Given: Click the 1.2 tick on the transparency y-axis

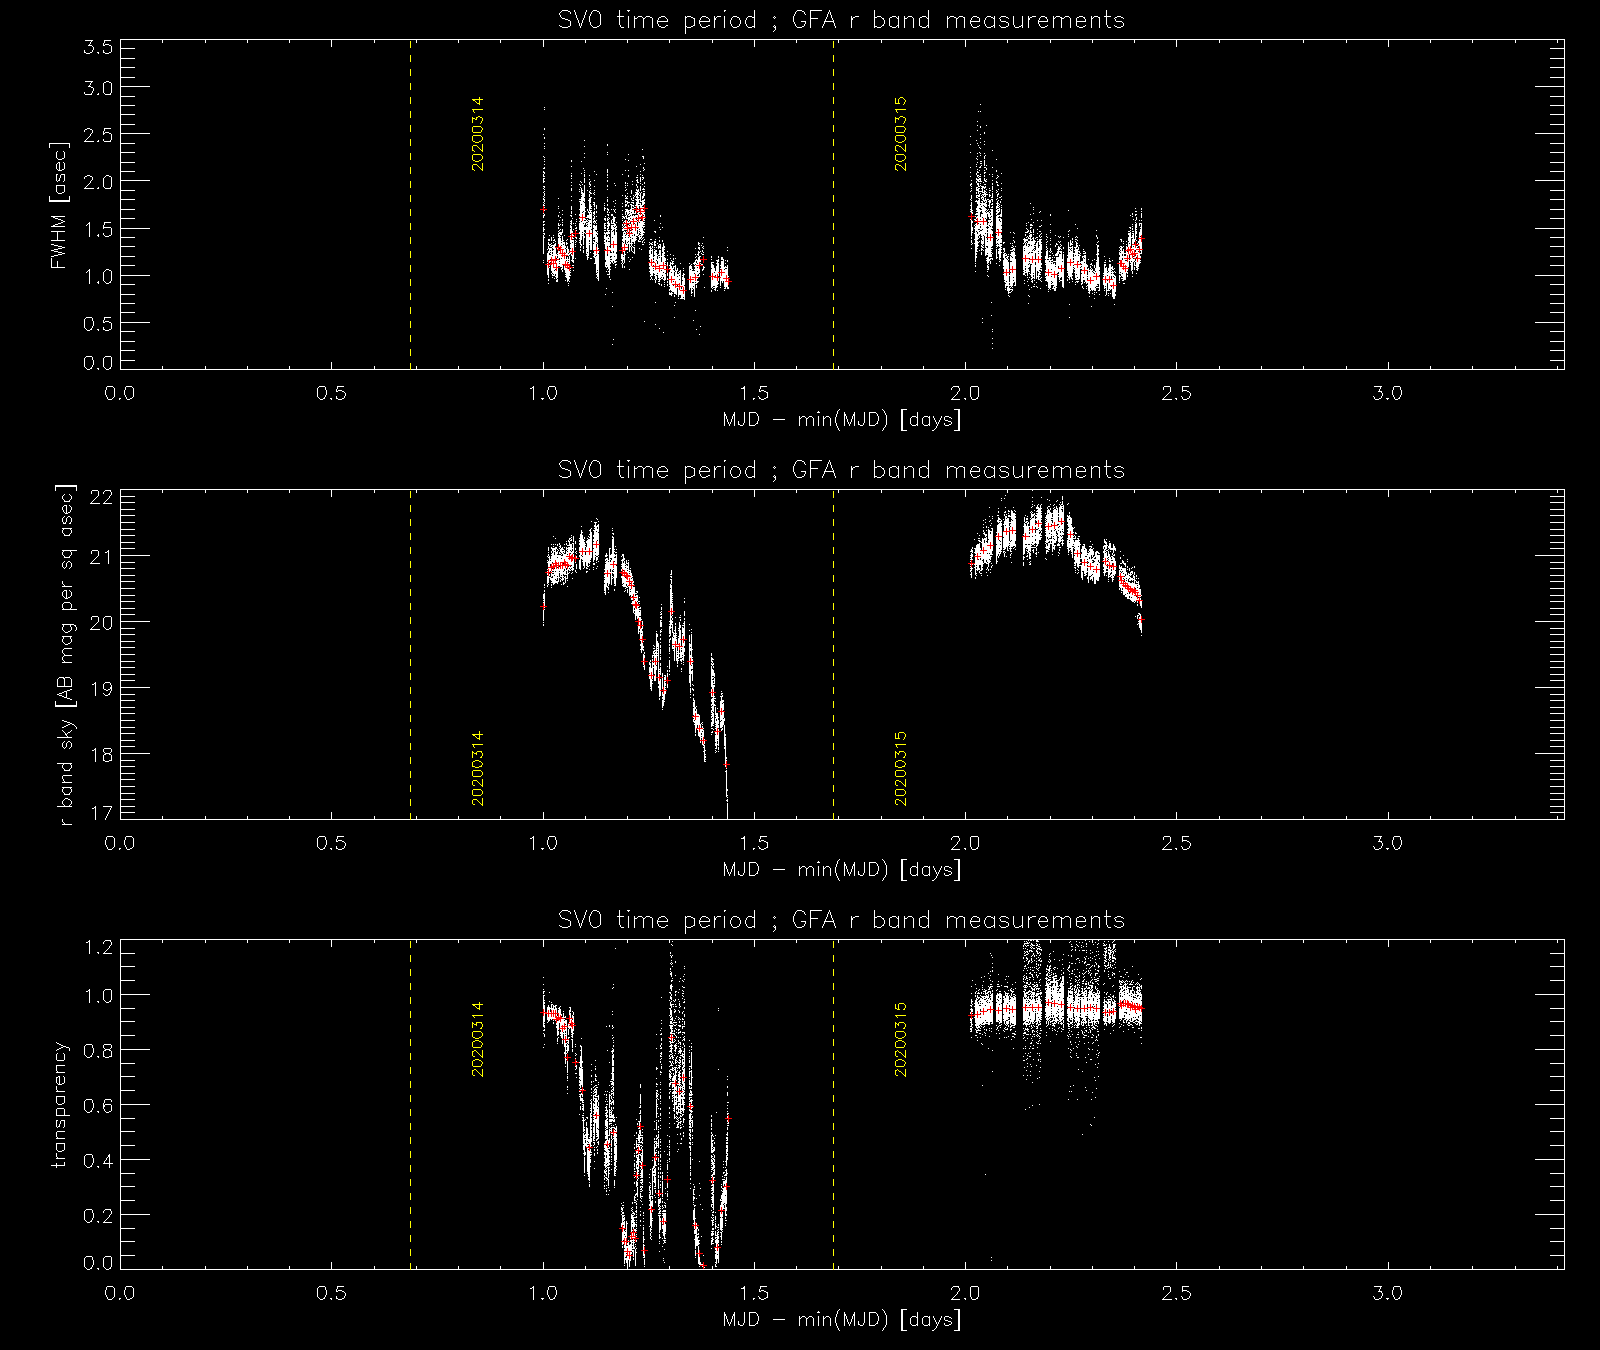Looking at the screenshot, I should click(99, 948).
